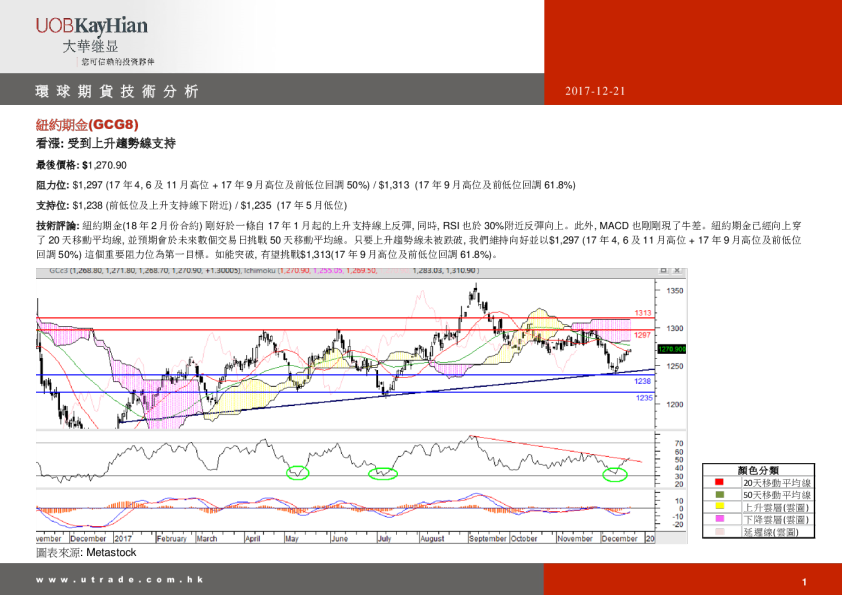Viewport: 842px width, 595px height.
Task: Click the 環球期貨技術分析 header text
Action: (x=117, y=91)
